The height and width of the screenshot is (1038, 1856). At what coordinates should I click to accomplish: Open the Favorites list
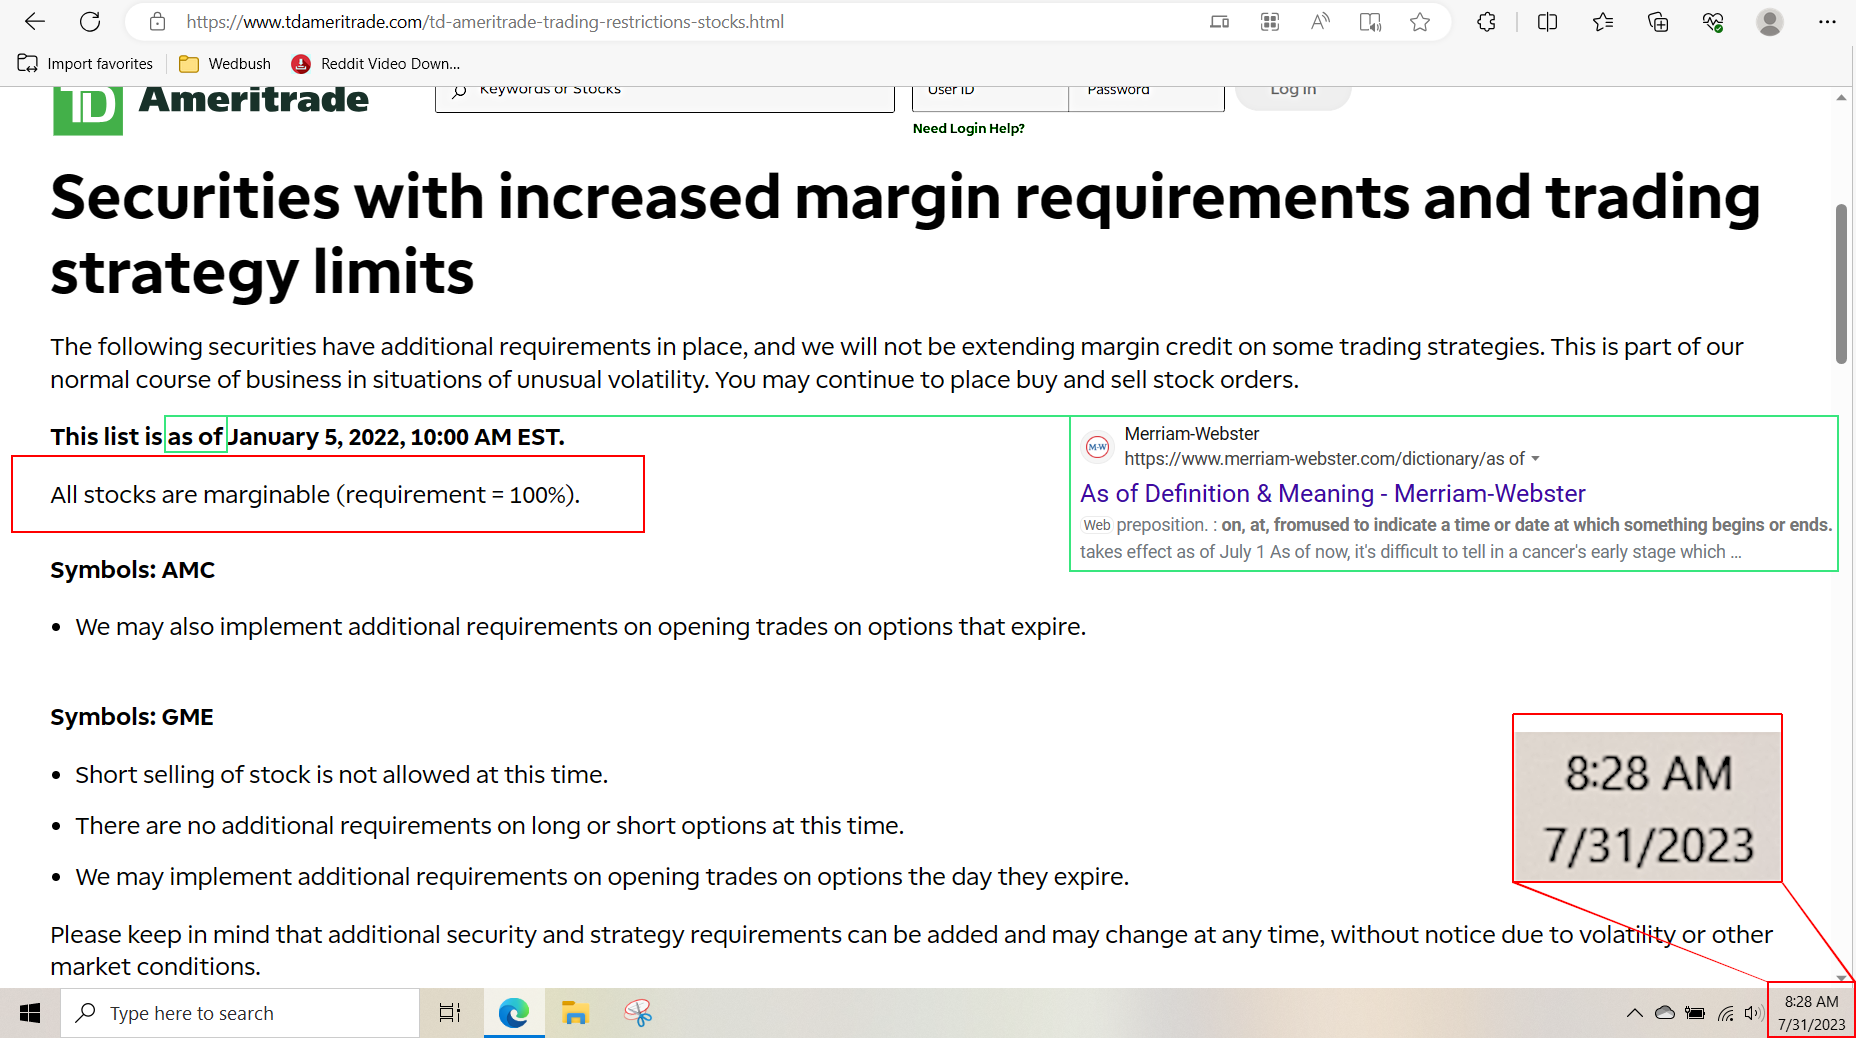click(1603, 22)
